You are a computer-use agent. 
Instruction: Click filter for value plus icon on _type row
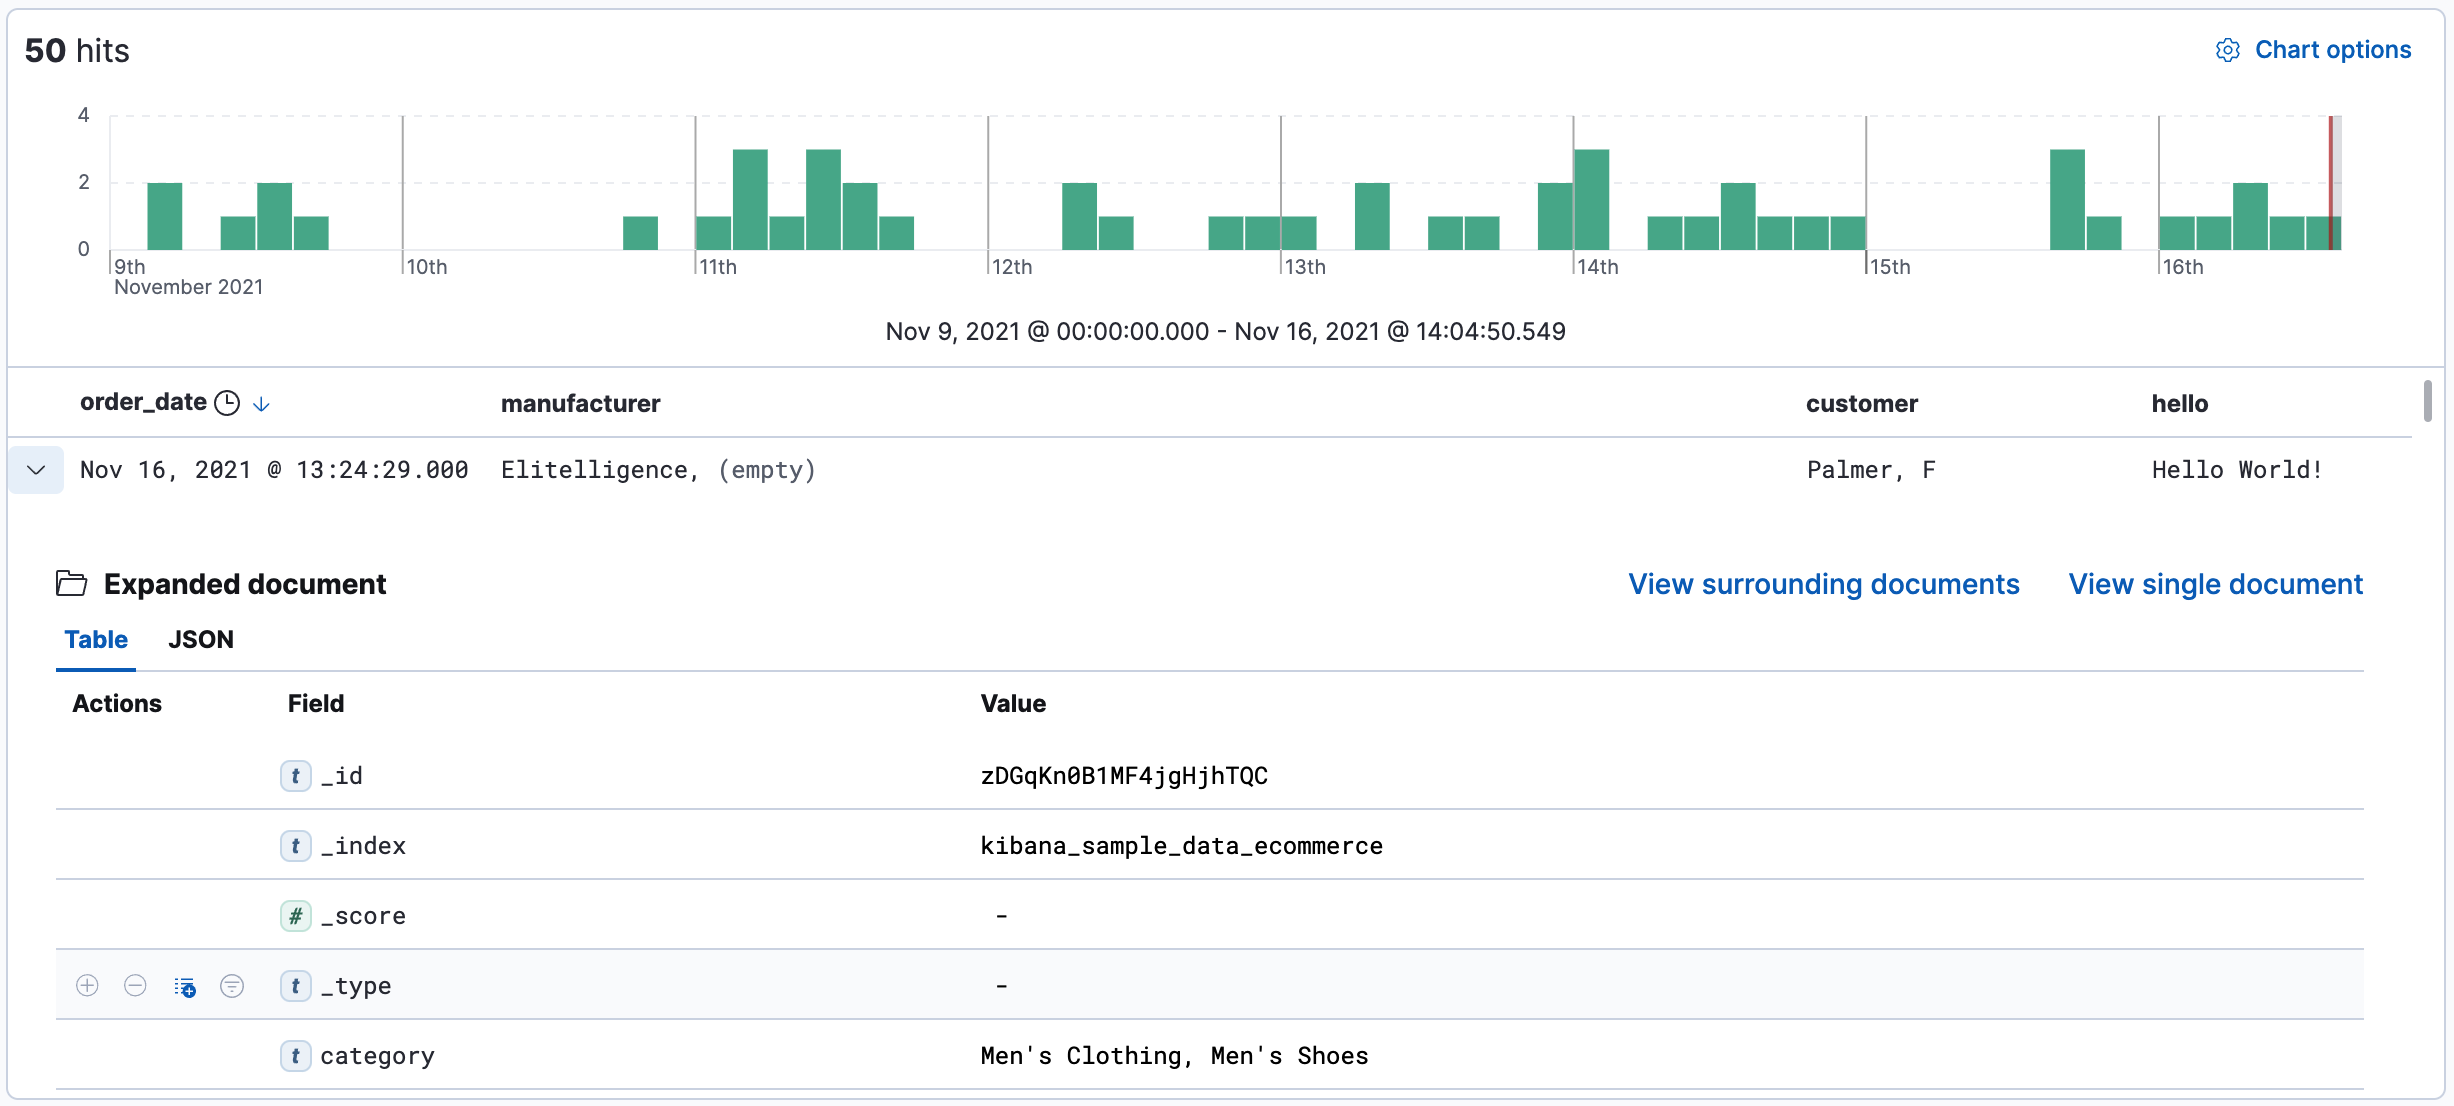(88, 986)
